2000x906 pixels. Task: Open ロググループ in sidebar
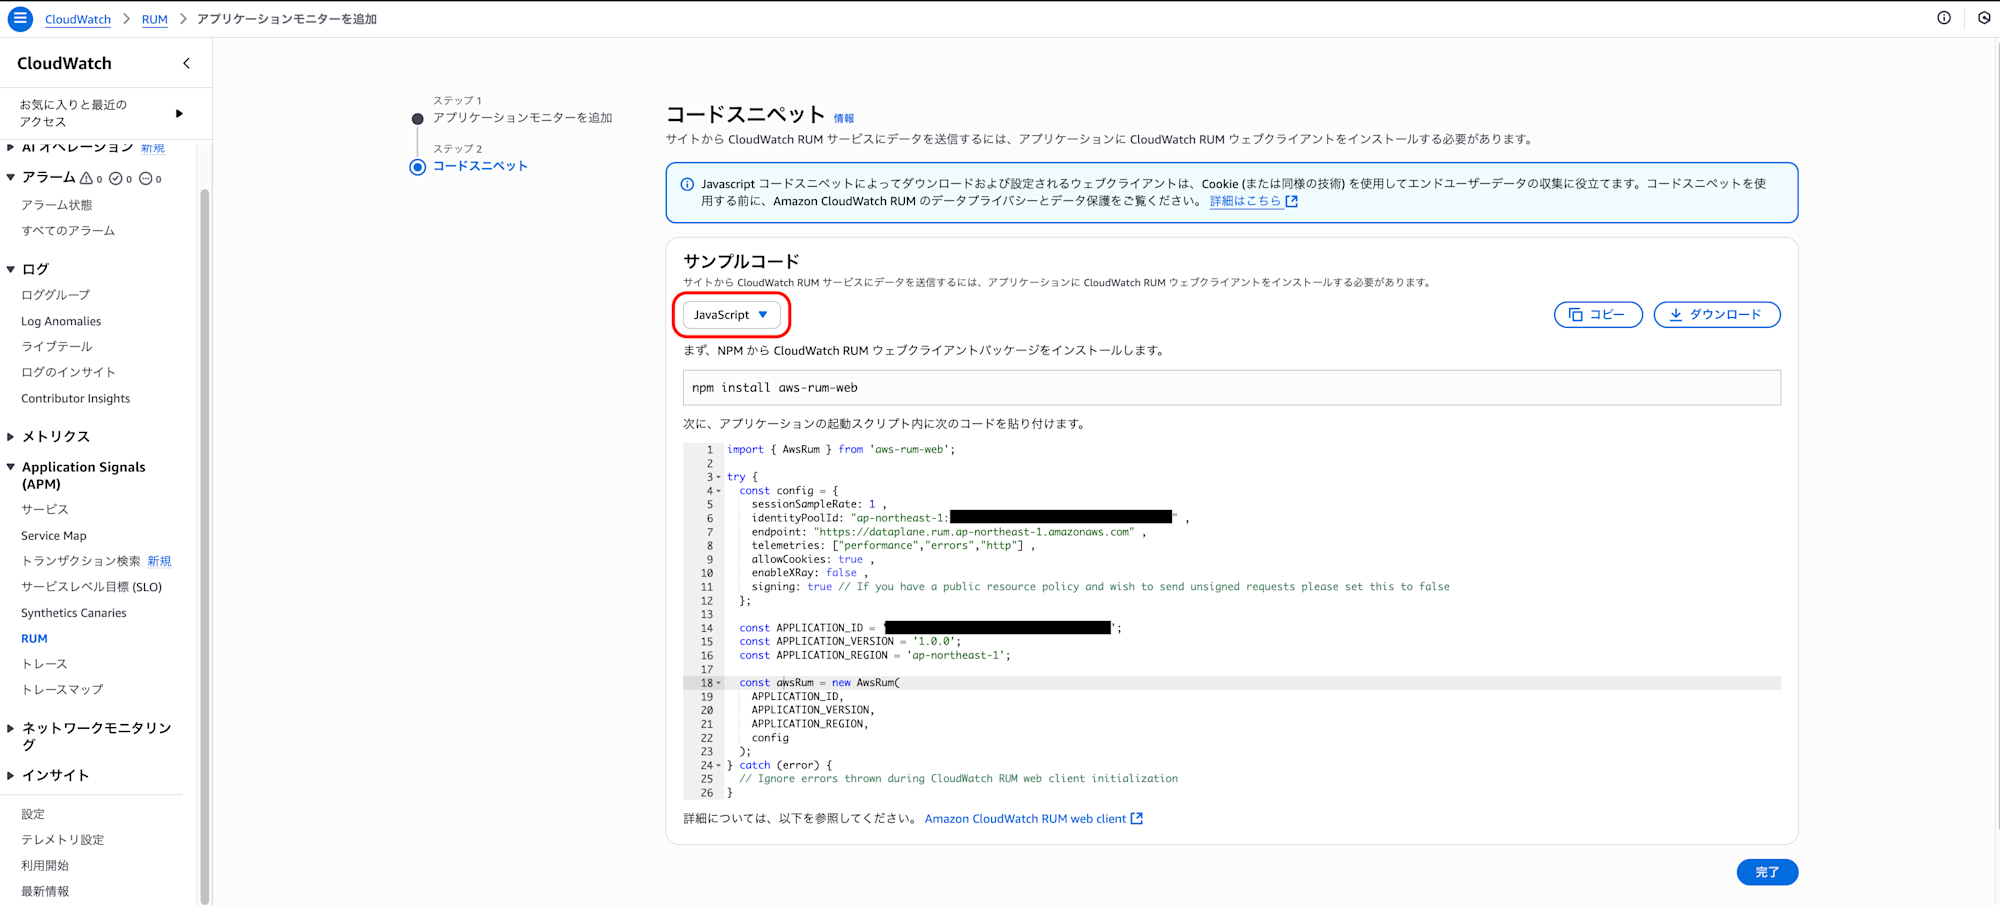click(56, 295)
